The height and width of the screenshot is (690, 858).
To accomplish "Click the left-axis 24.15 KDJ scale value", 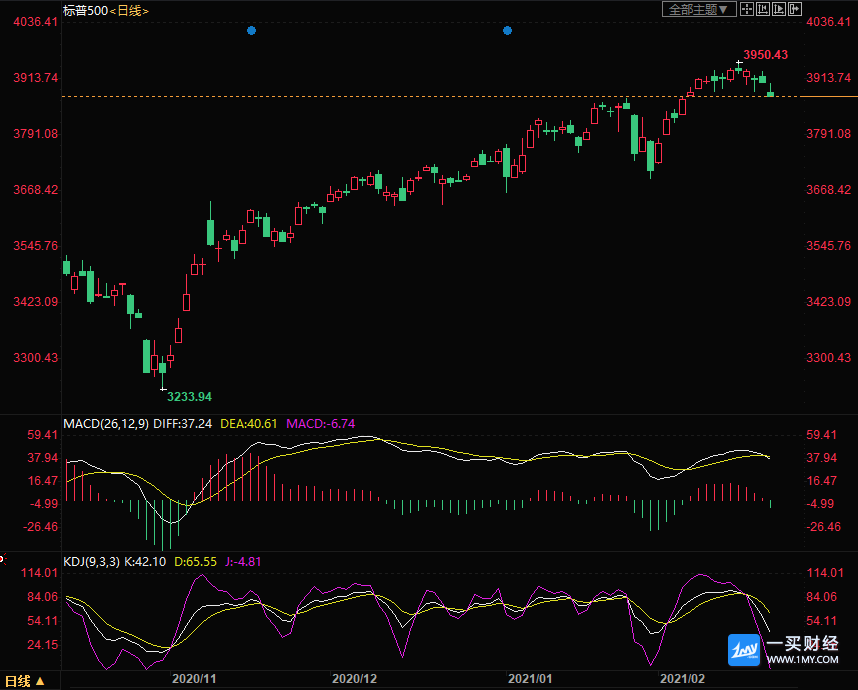I will (43, 645).
